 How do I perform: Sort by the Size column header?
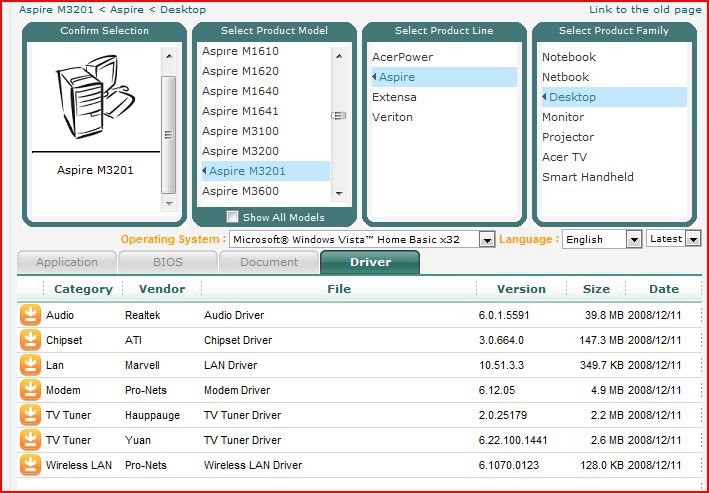tap(596, 289)
